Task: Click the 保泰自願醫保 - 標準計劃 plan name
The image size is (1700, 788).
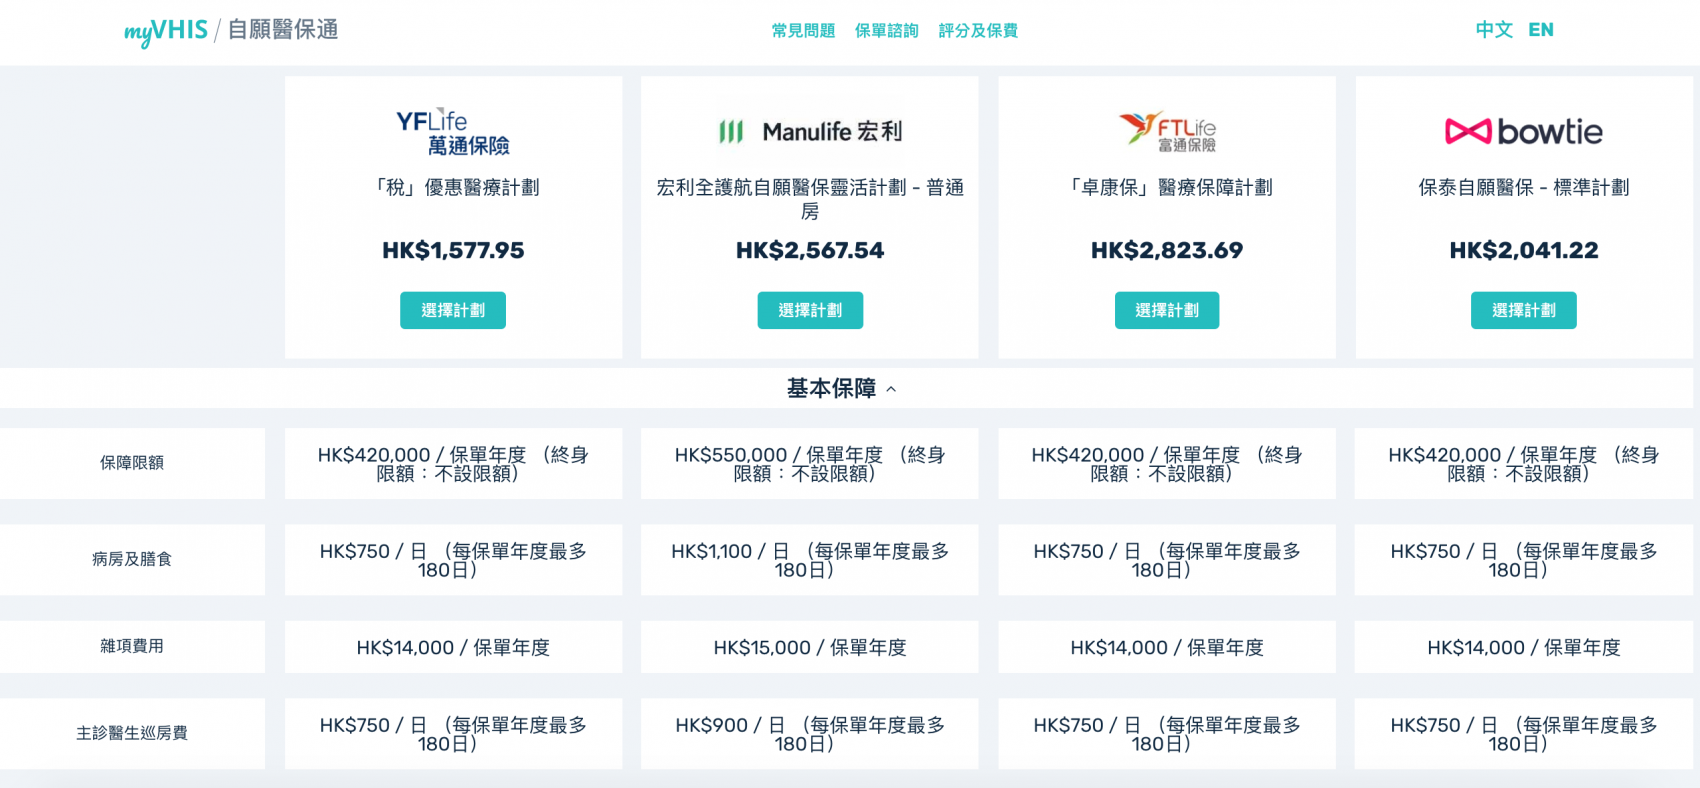Action: coord(1524,187)
